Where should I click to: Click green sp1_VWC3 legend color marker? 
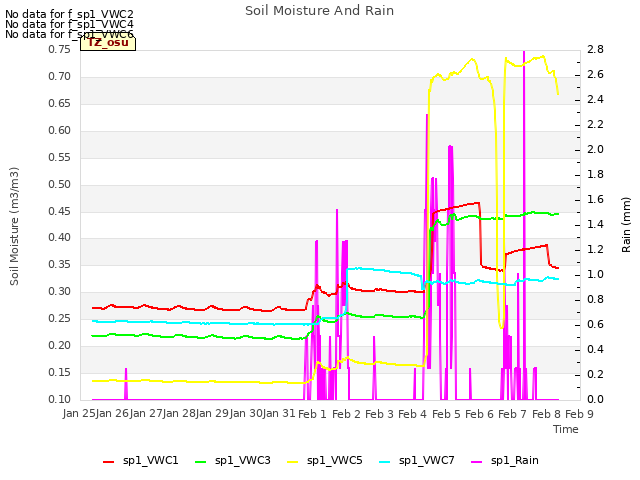(x=201, y=462)
